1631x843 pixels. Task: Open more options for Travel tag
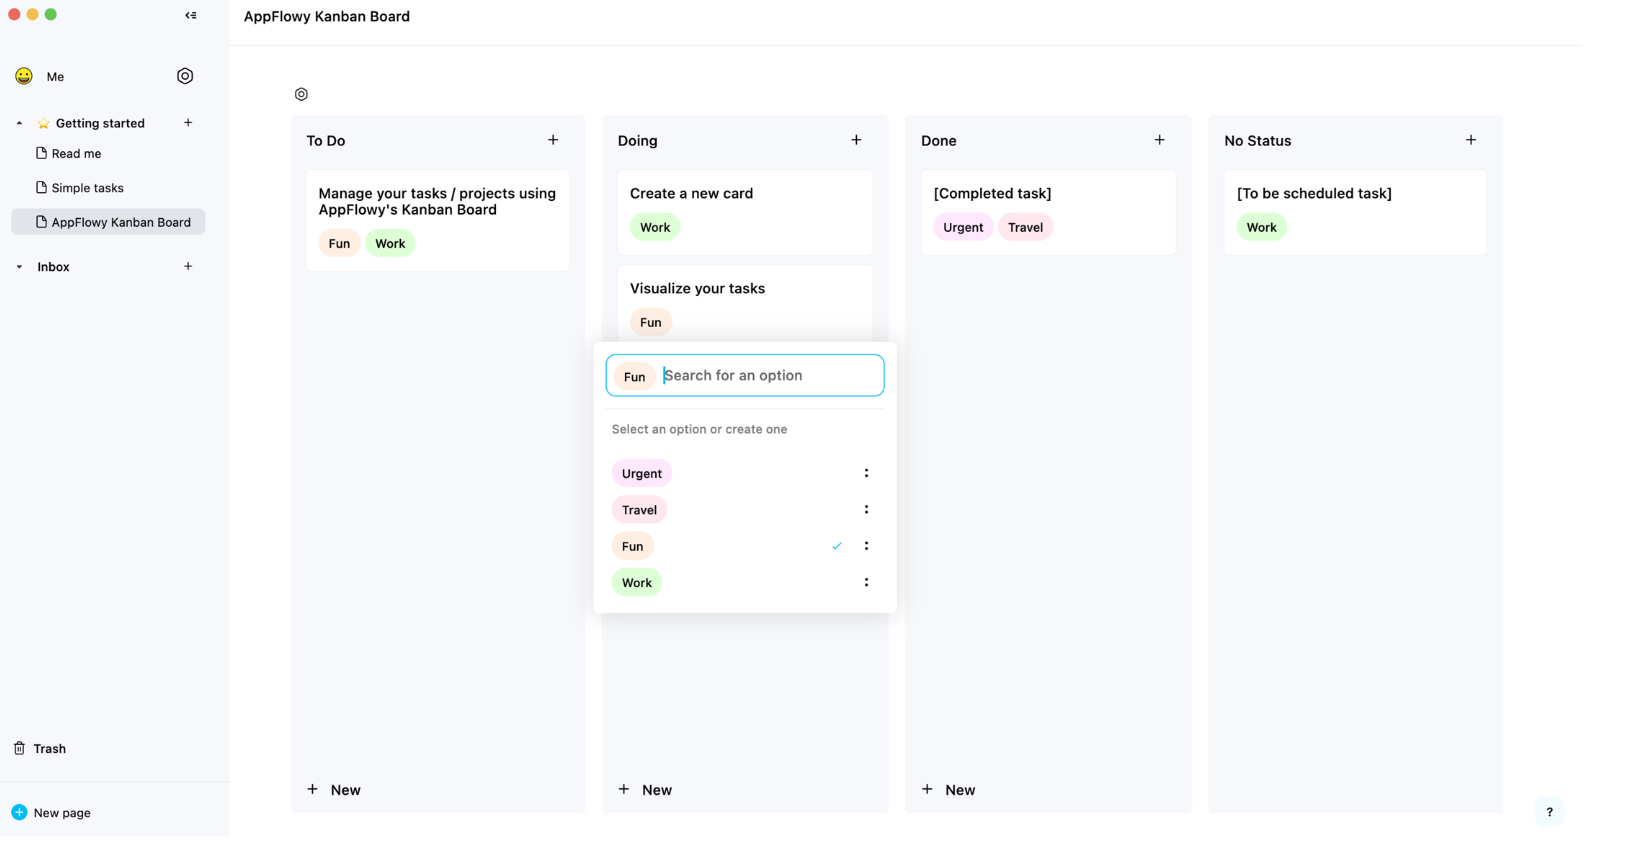click(x=866, y=510)
